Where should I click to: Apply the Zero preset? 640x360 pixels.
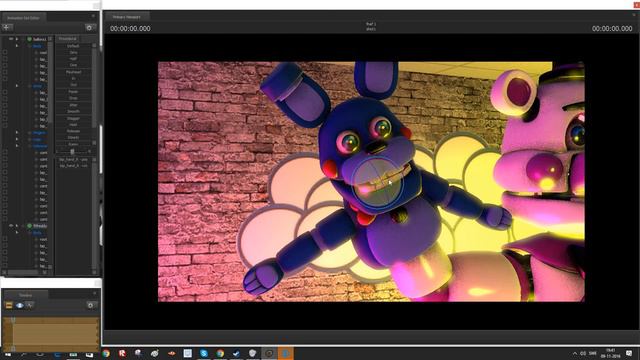[73, 53]
